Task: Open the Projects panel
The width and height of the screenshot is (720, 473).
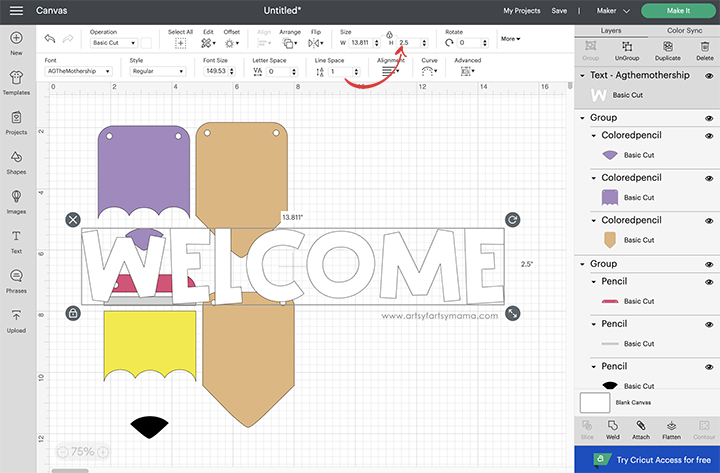Action: click(x=16, y=123)
